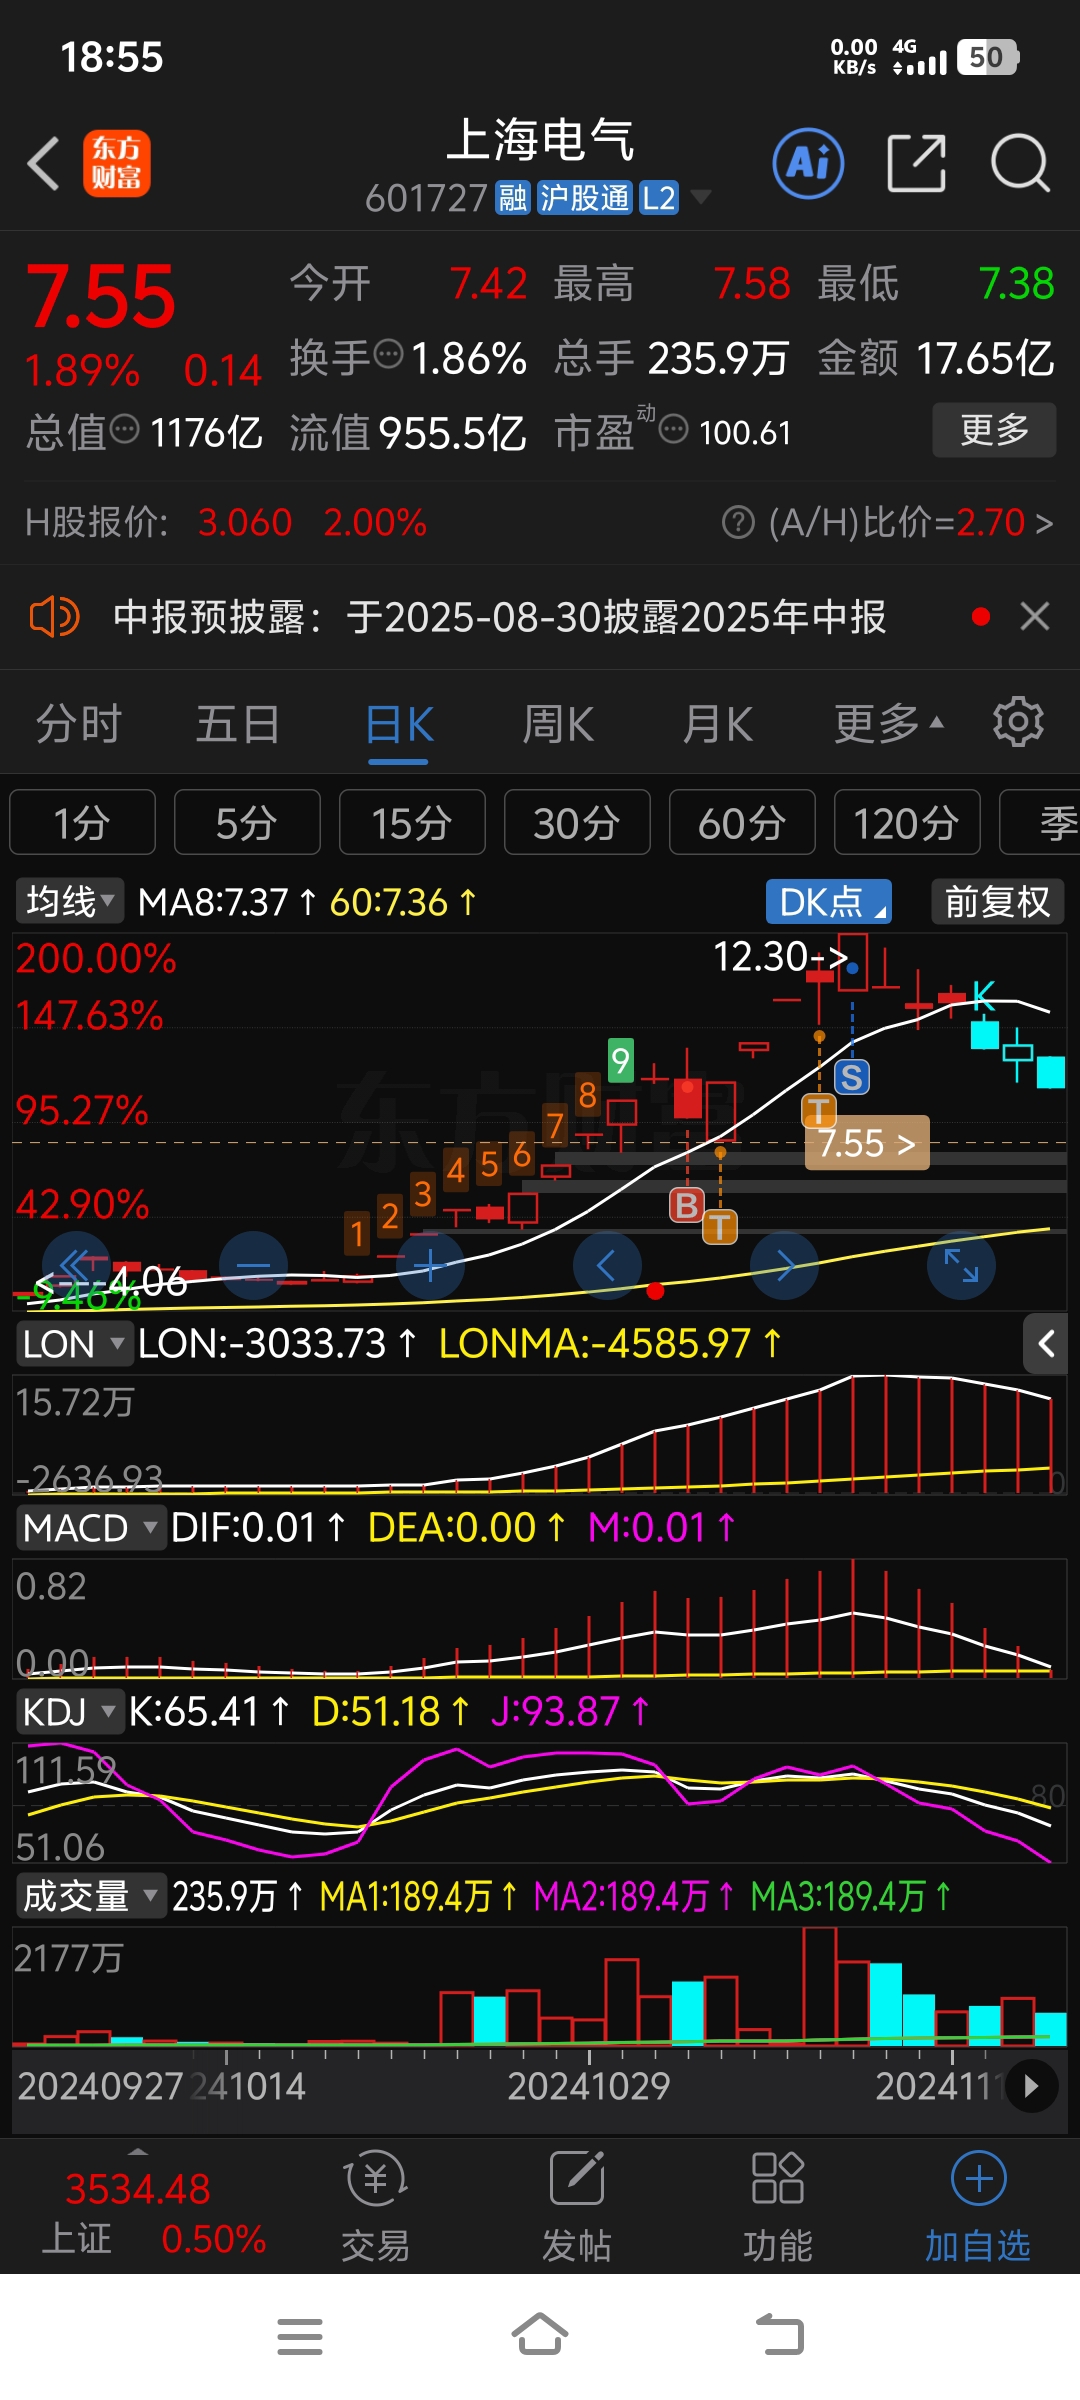1080x2400 pixels.
Task: Tap the timeline play forward button
Action: (x=1031, y=2086)
